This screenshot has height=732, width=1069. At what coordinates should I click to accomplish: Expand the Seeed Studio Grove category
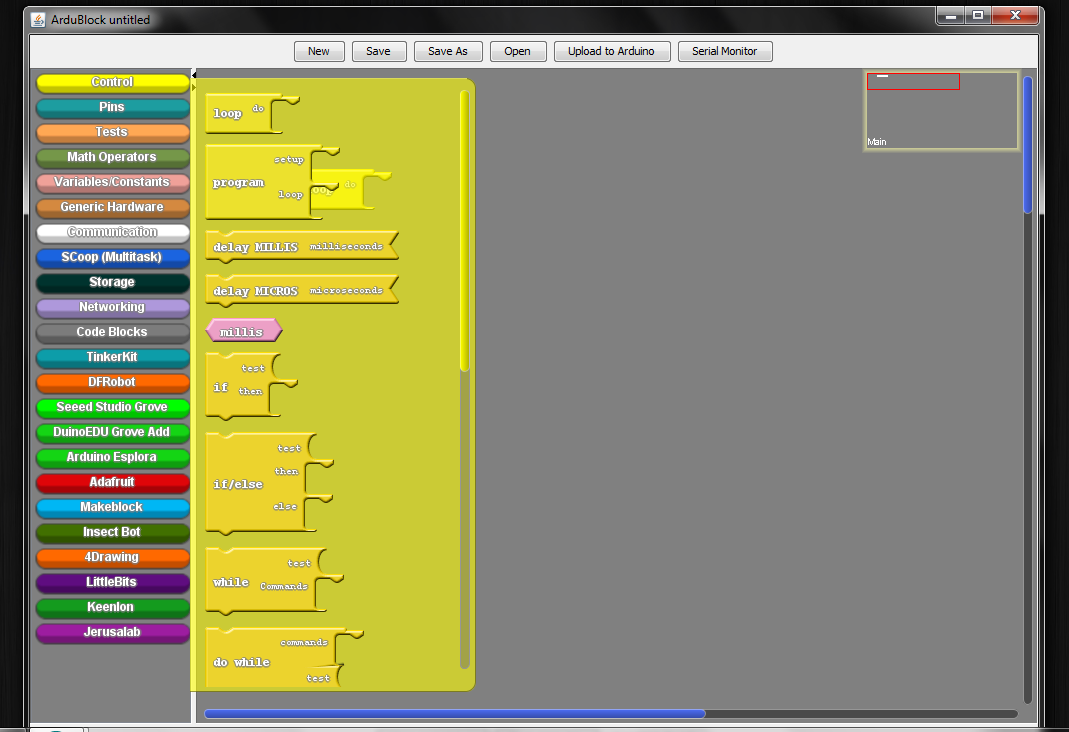click(x=112, y=407)
